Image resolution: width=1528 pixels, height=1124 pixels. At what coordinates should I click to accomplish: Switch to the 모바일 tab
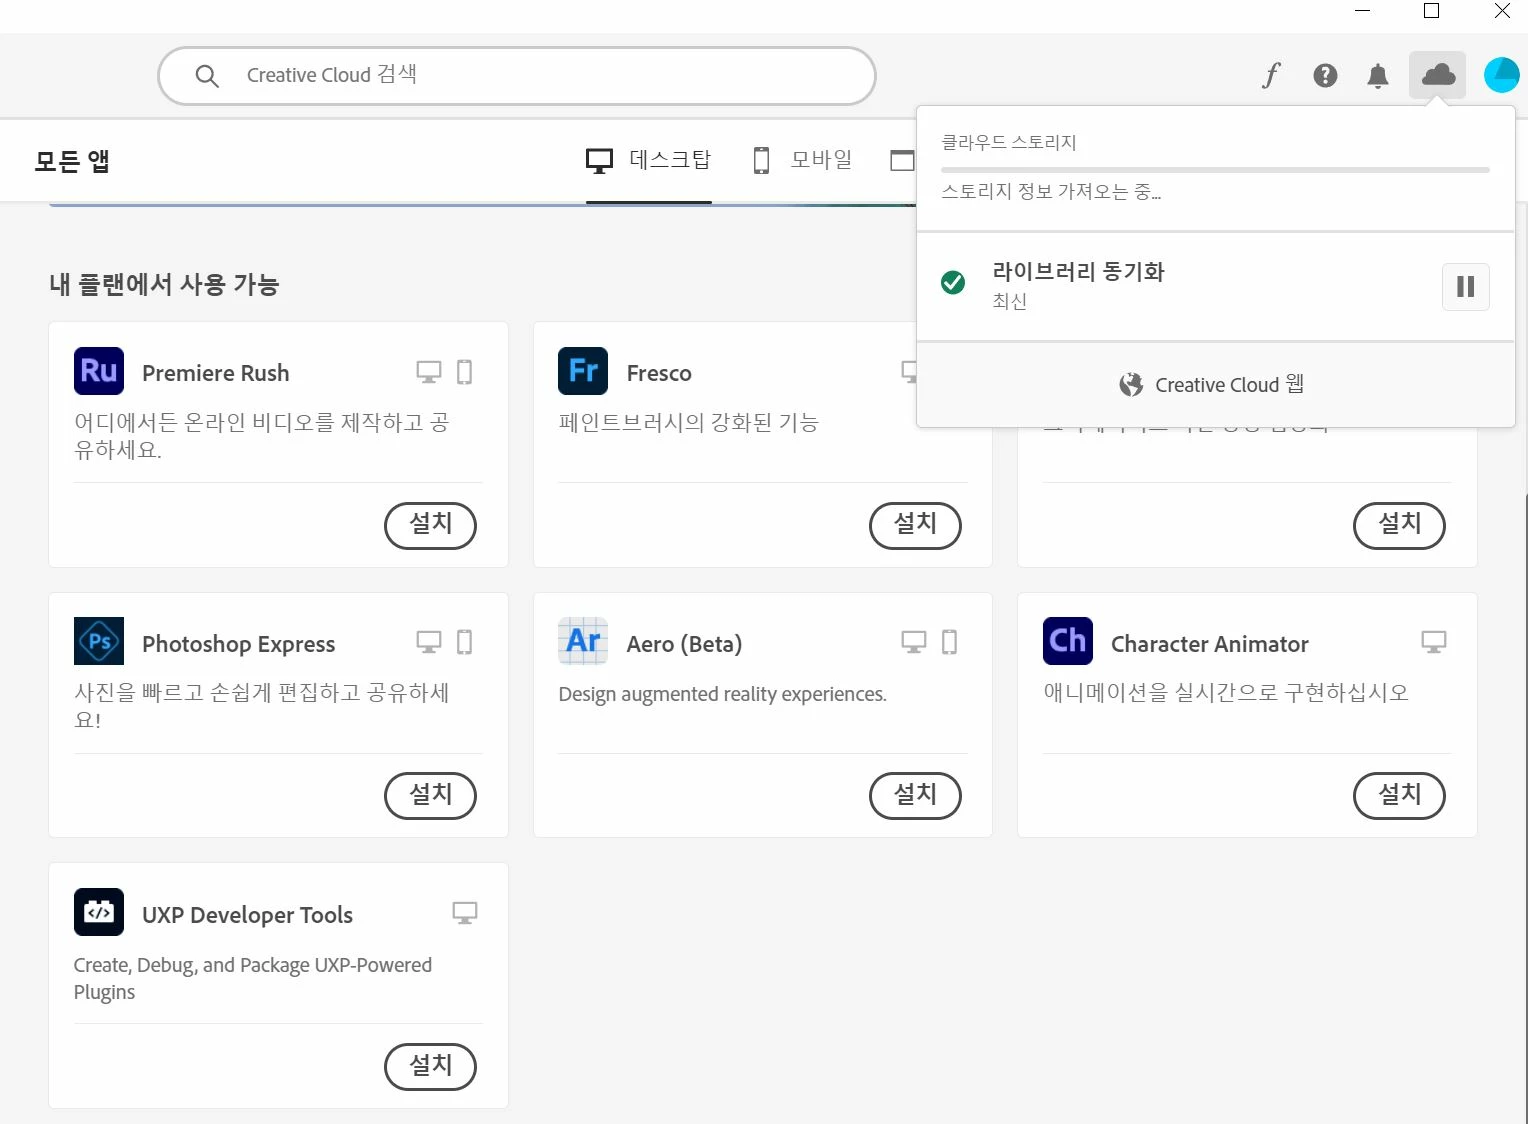[x=802, y=160]
